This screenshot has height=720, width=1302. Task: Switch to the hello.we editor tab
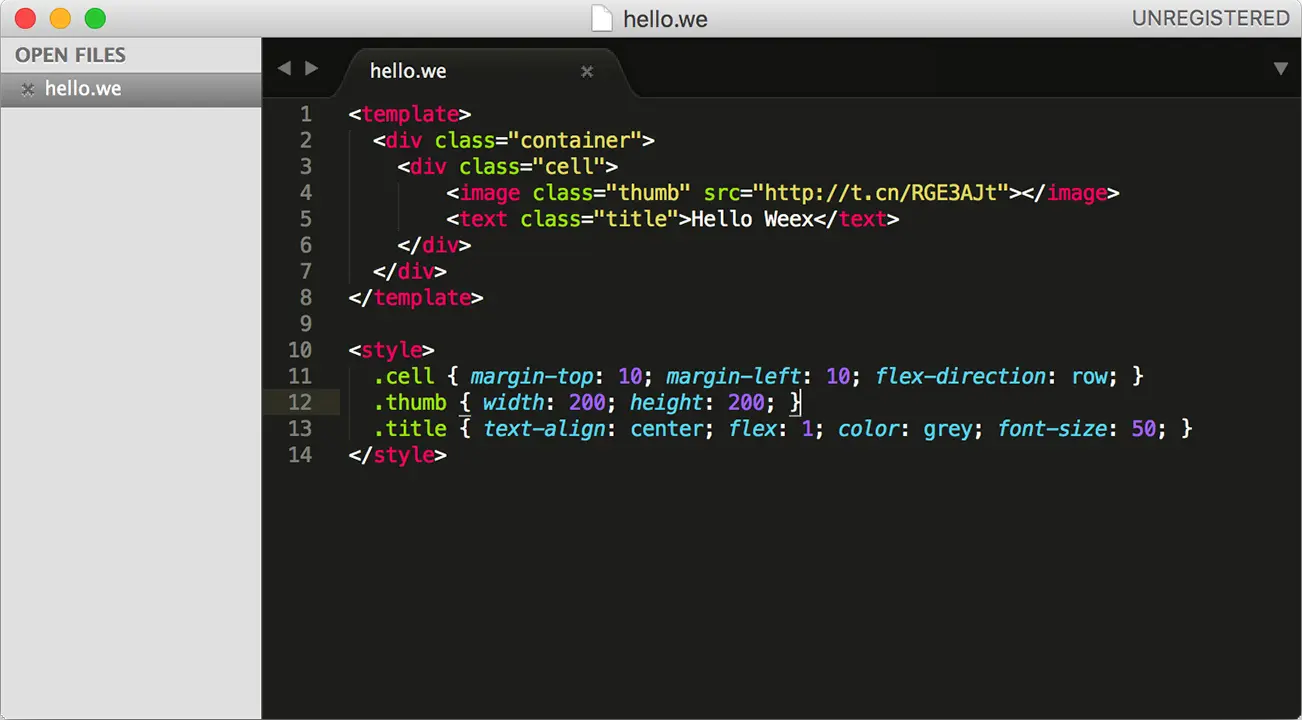408,71
